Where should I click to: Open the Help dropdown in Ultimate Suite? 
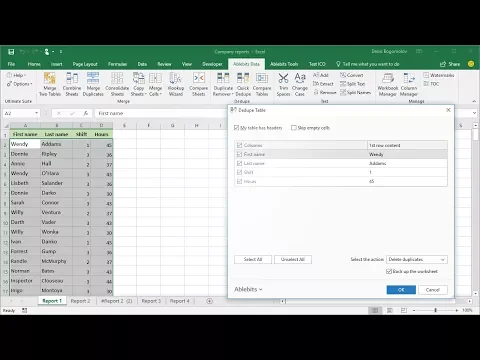[x=16, y=75]
